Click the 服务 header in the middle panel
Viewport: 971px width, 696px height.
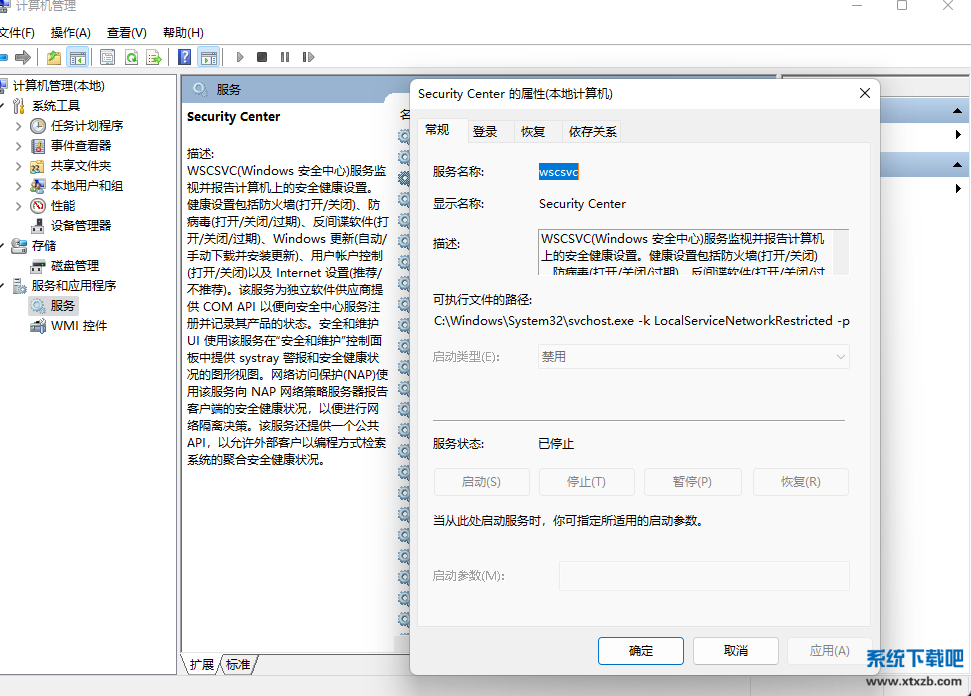pos(229,90)
